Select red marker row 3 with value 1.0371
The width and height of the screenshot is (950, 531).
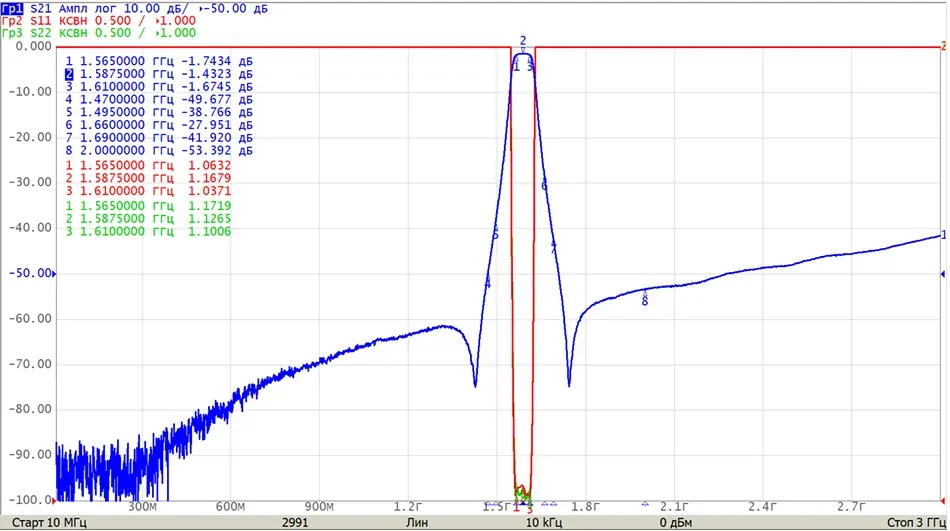148,191
